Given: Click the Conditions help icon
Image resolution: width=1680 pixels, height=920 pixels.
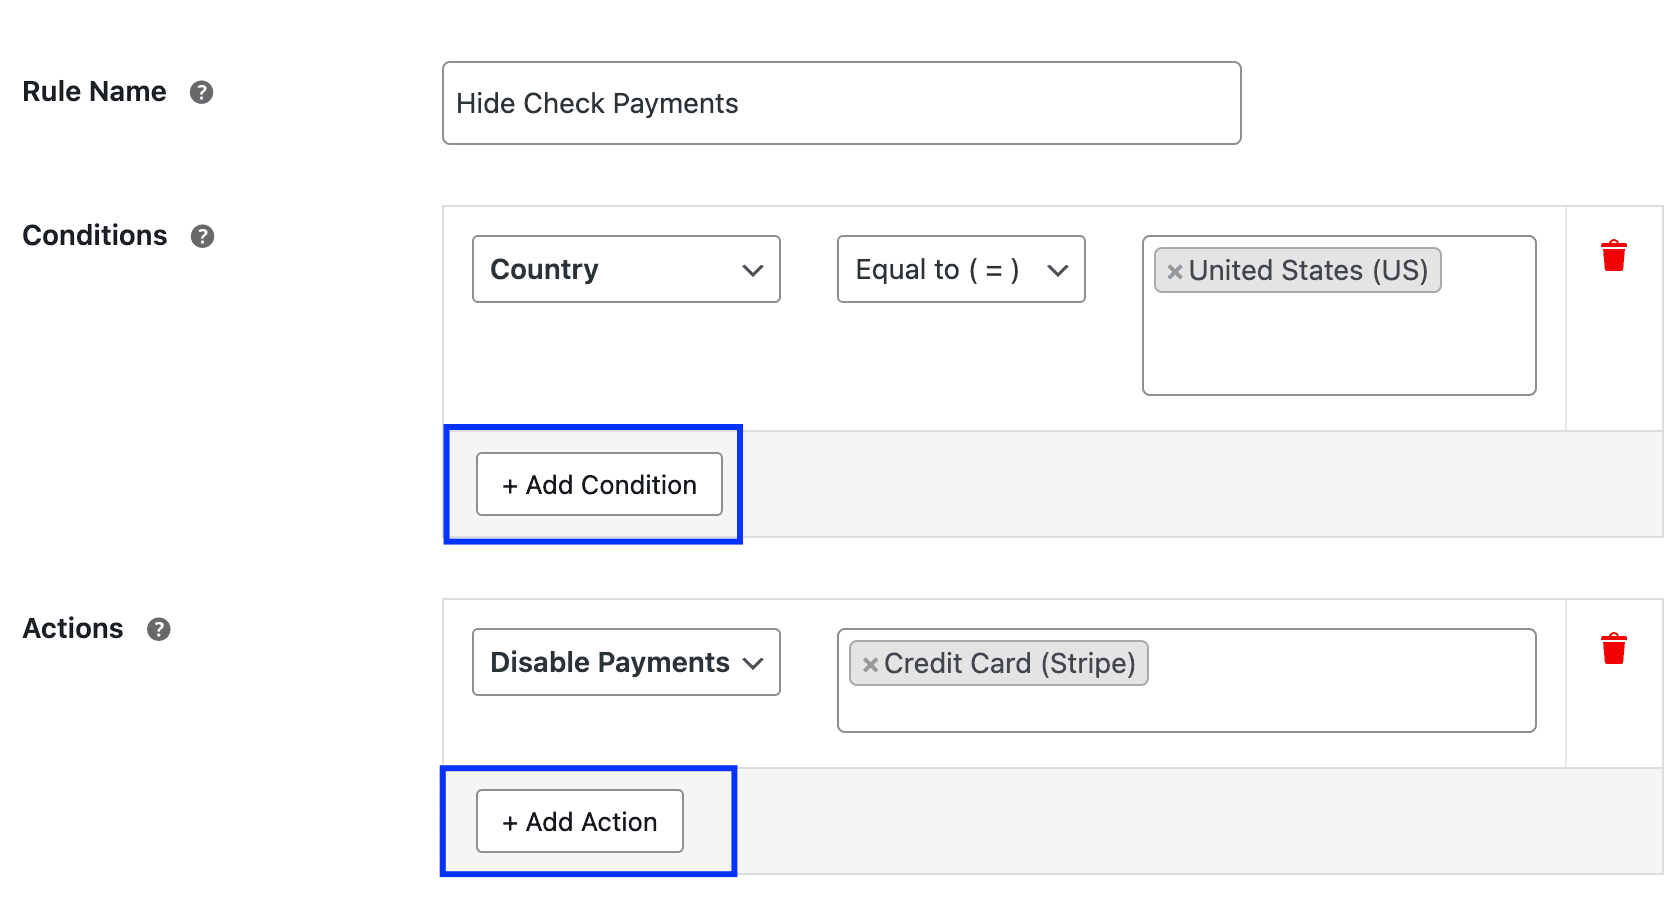Looking at the screenshot, I should click(201, 236).
